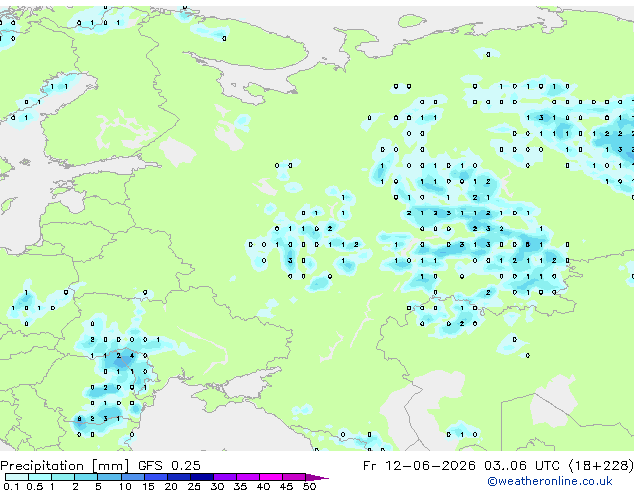Click legend label '25'
This screenshot has width=634, height=490.
(x=194, y=486)
